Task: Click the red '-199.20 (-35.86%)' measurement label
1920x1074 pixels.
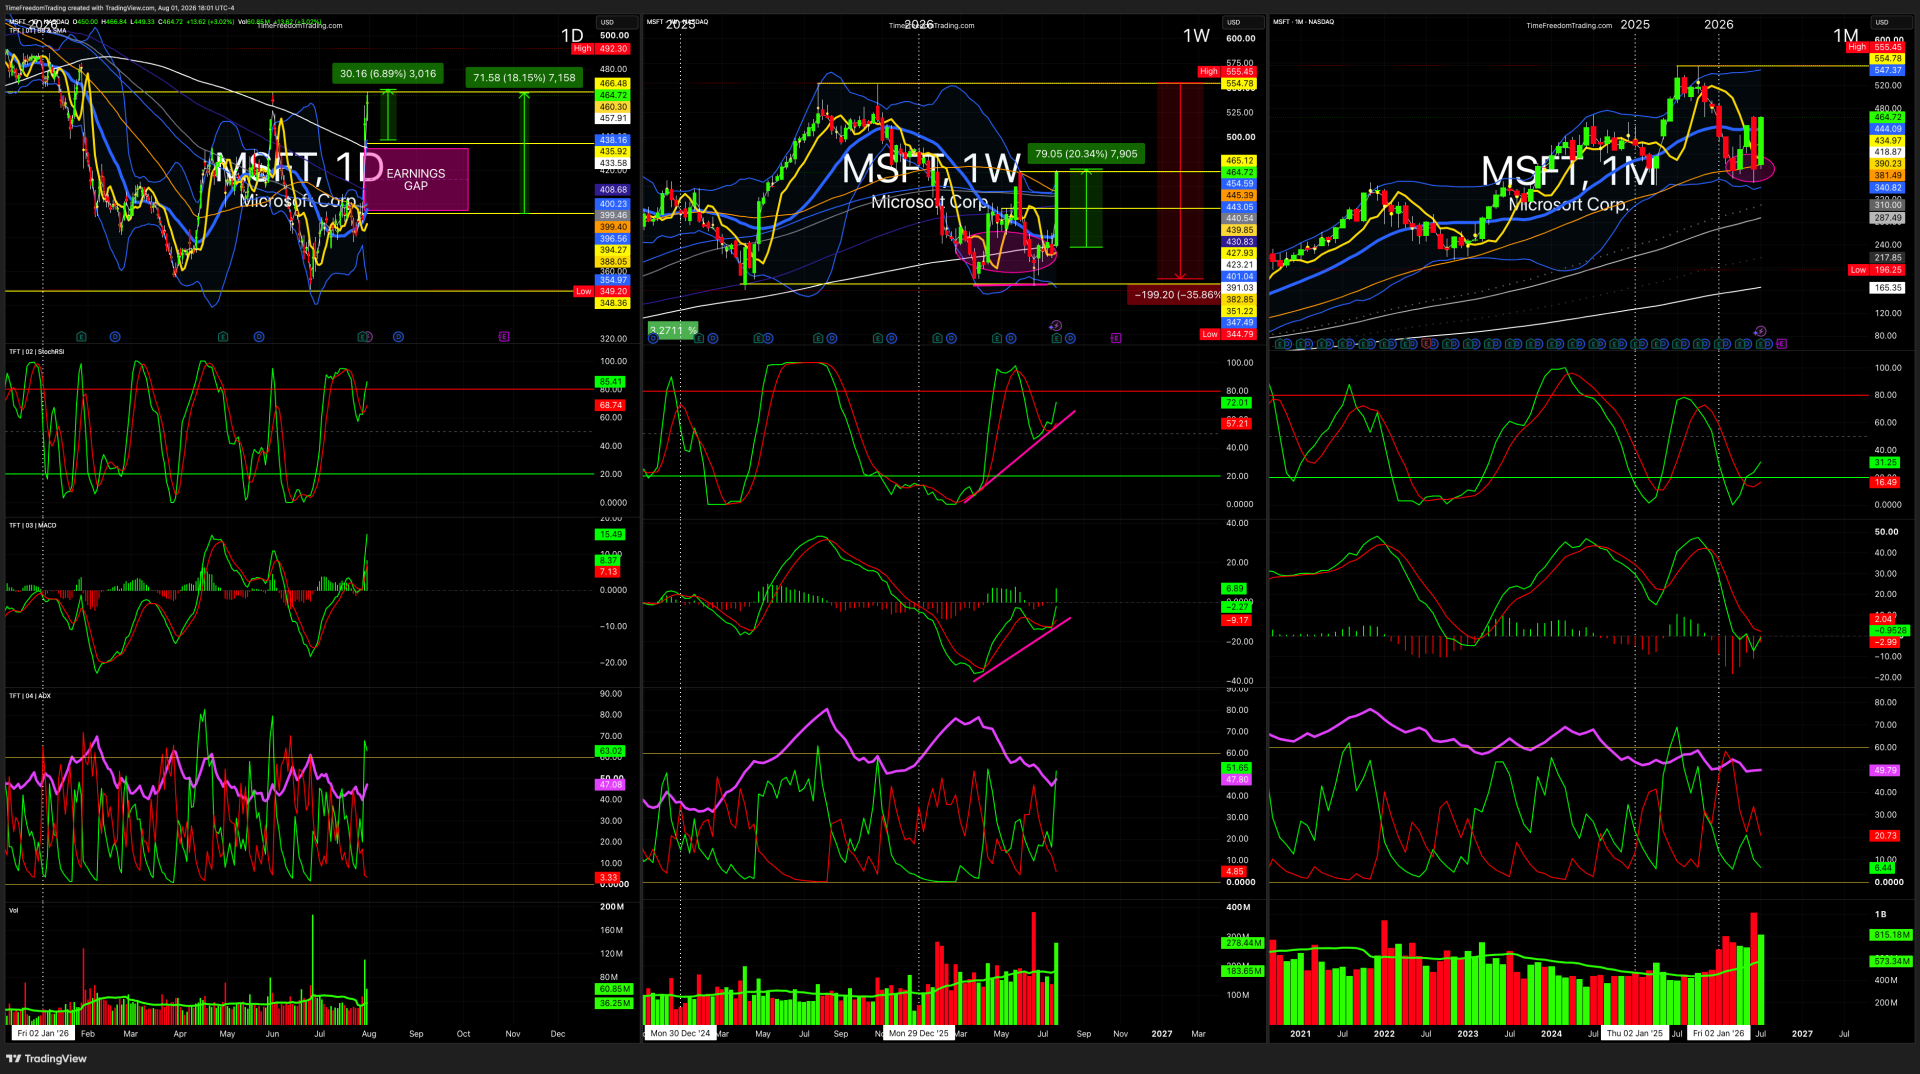Action: coord(1176,295)
